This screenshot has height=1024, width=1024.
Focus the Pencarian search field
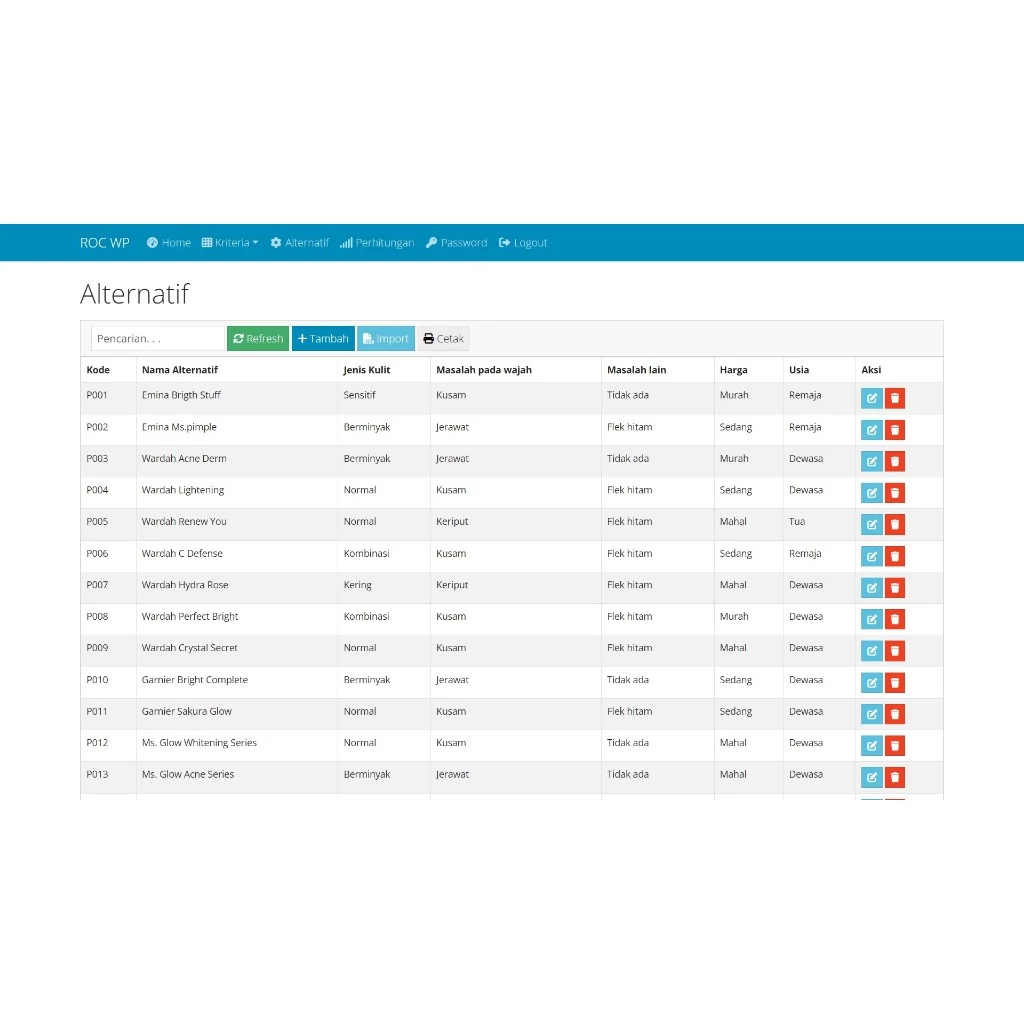pos(158,338)
